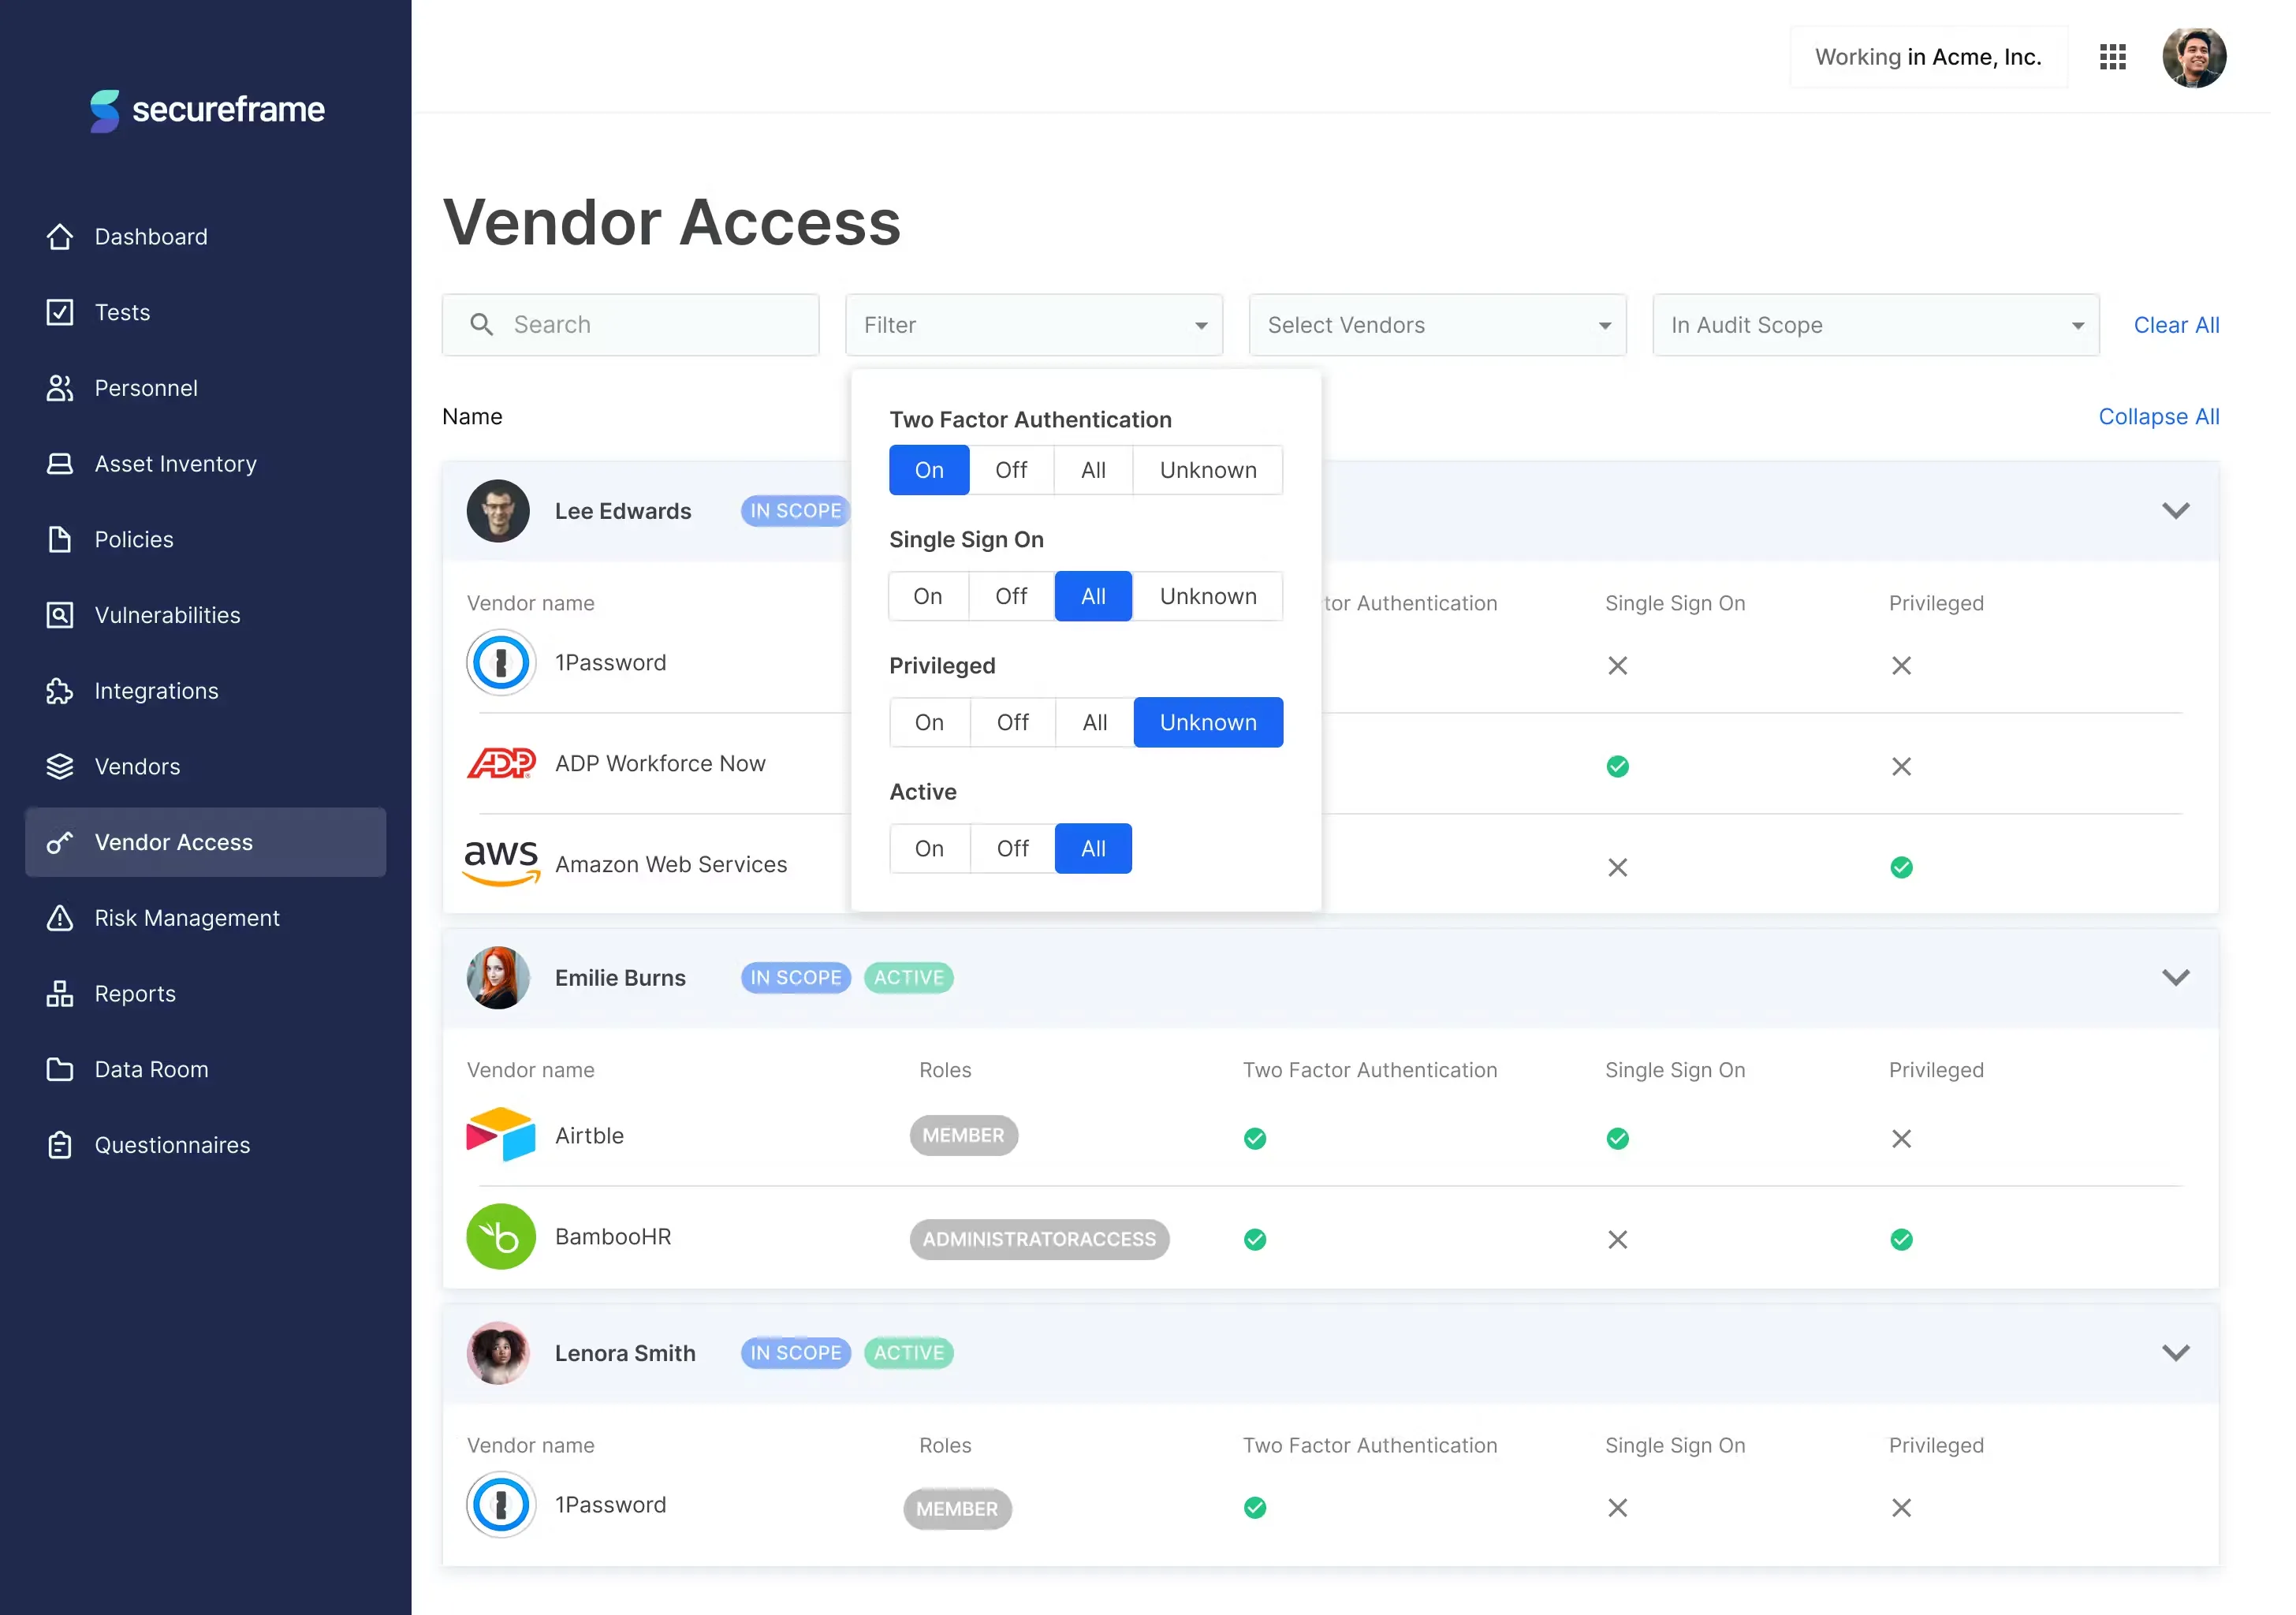Click the Vulnerabilities magnifier icon in sidebar
2296x1615 pixels.
60,615
